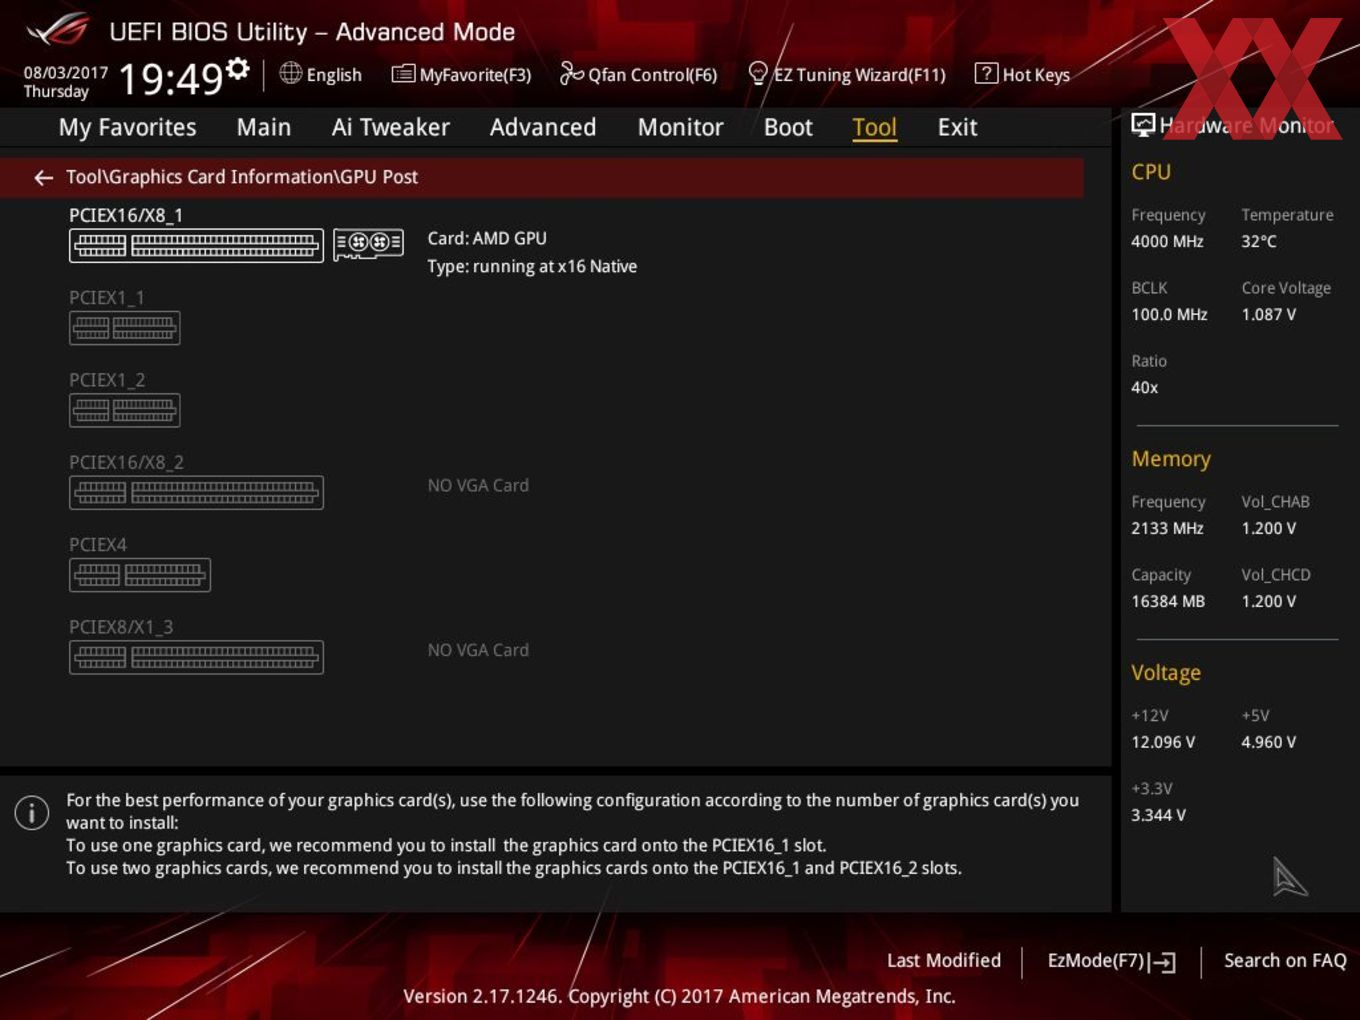Click 'Type: running at x16 Native'
The image size is (1360, 1020).
pos(532,266)
